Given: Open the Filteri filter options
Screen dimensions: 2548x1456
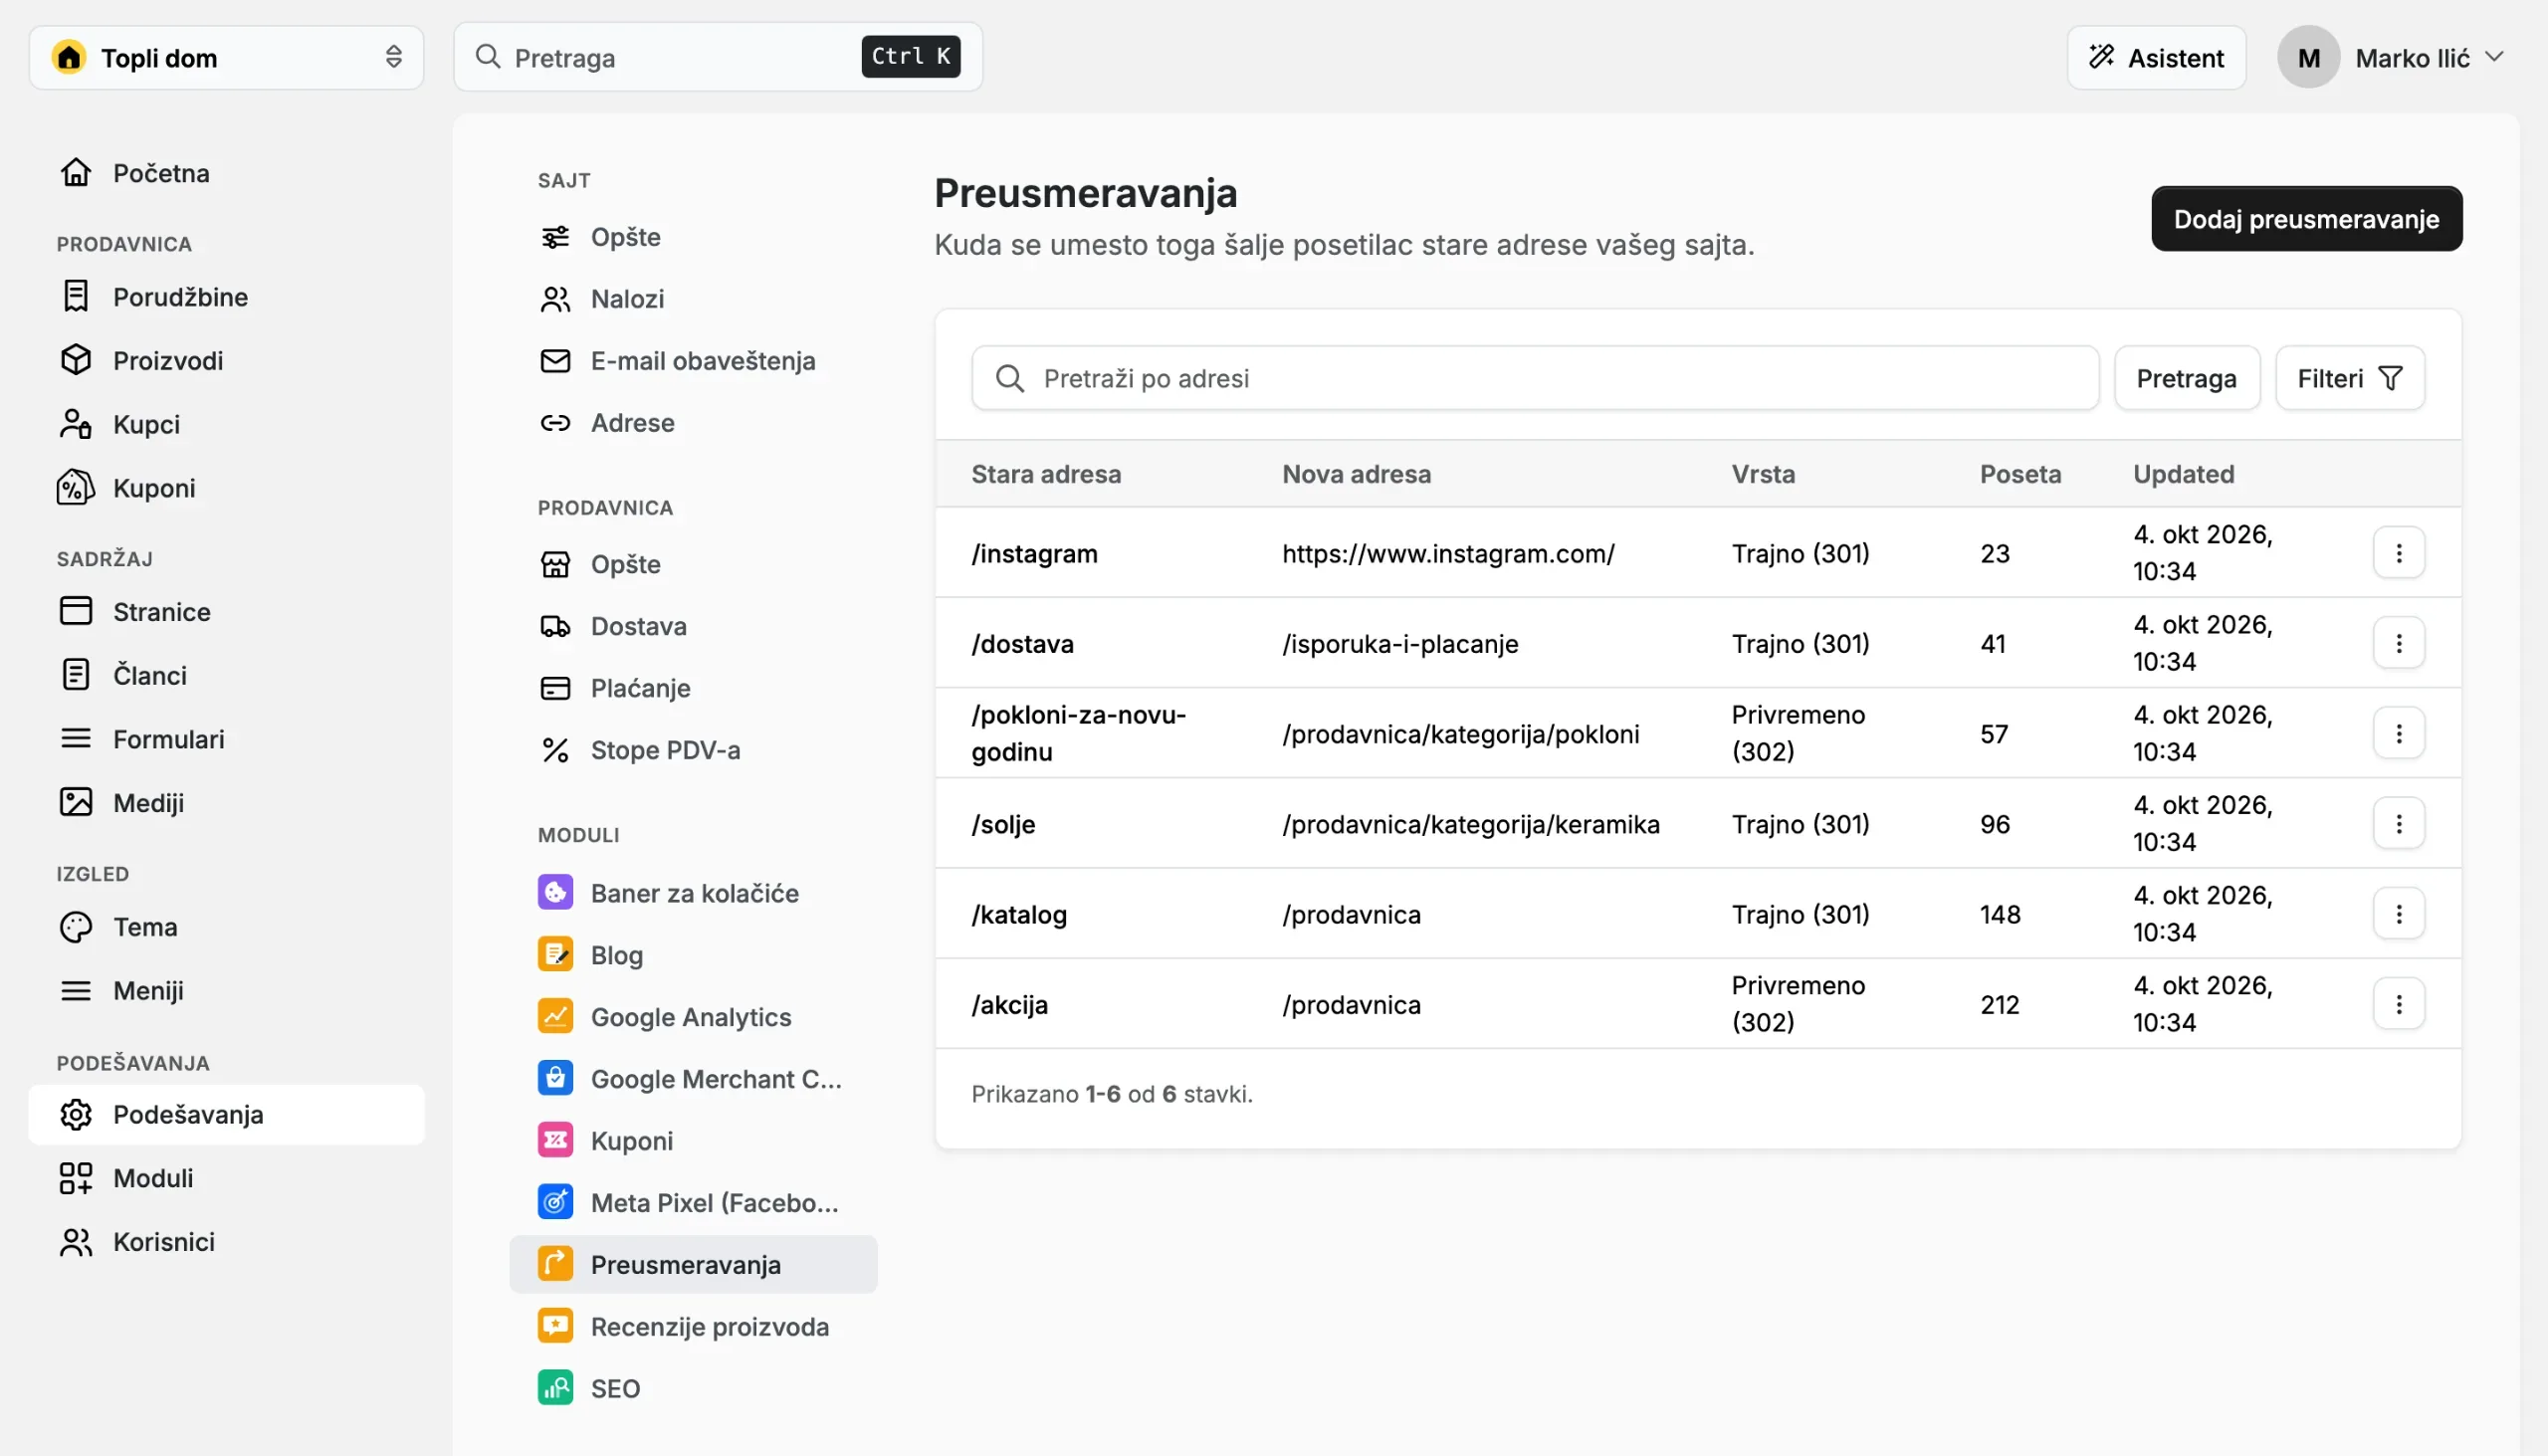Looking at the screenshot, I should point(2349,378).
